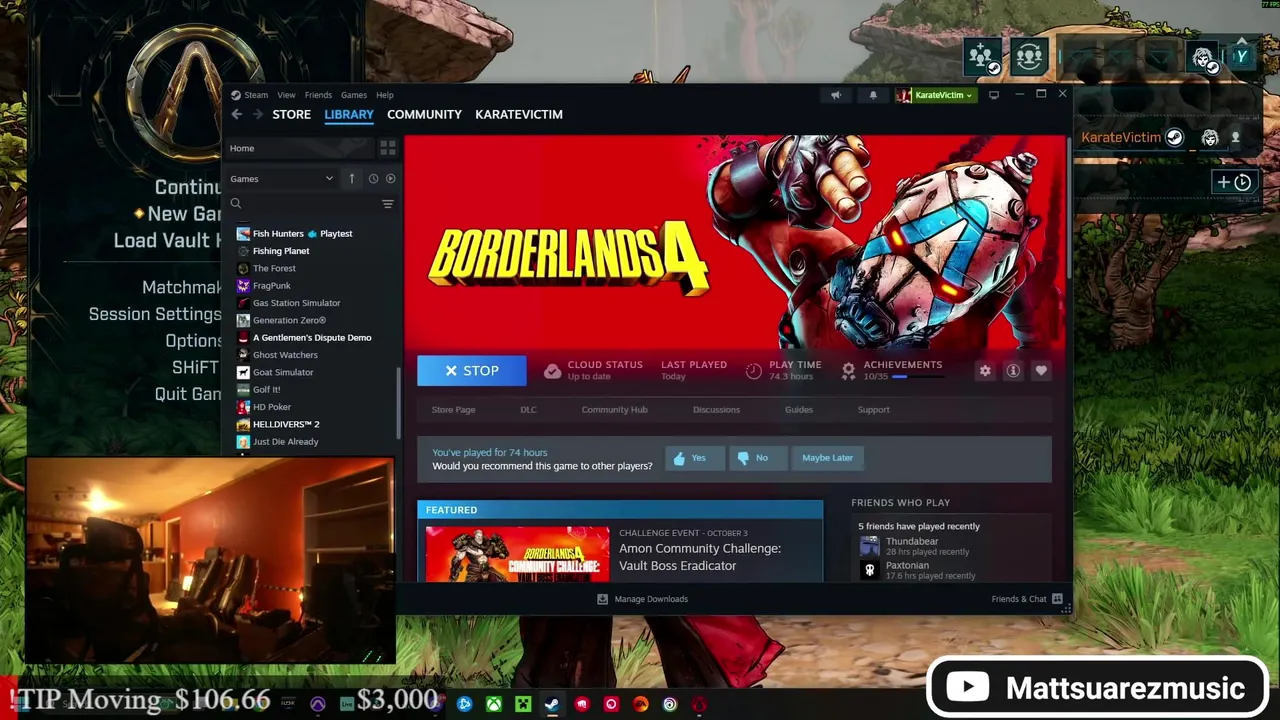Image resolution: width=1280 pixels, height=720 pixels.
Task: Open the Community Hub link
Action: coord(614,410)
